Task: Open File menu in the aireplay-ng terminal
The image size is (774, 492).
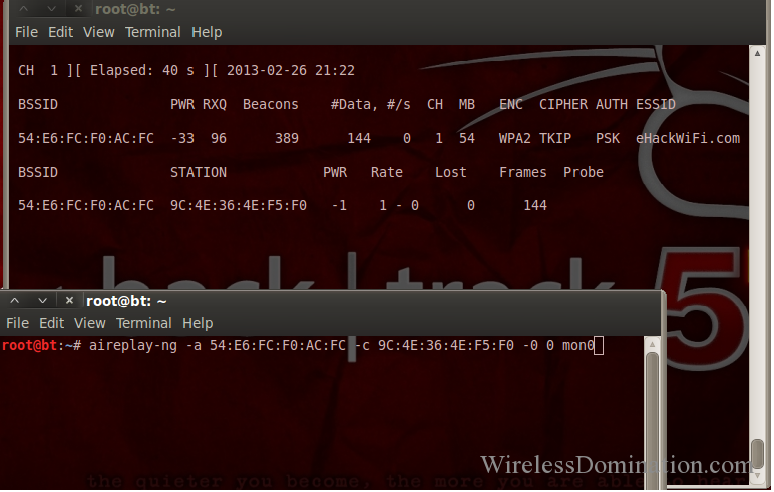Action: pyautogui.click(x=17, y=323)
